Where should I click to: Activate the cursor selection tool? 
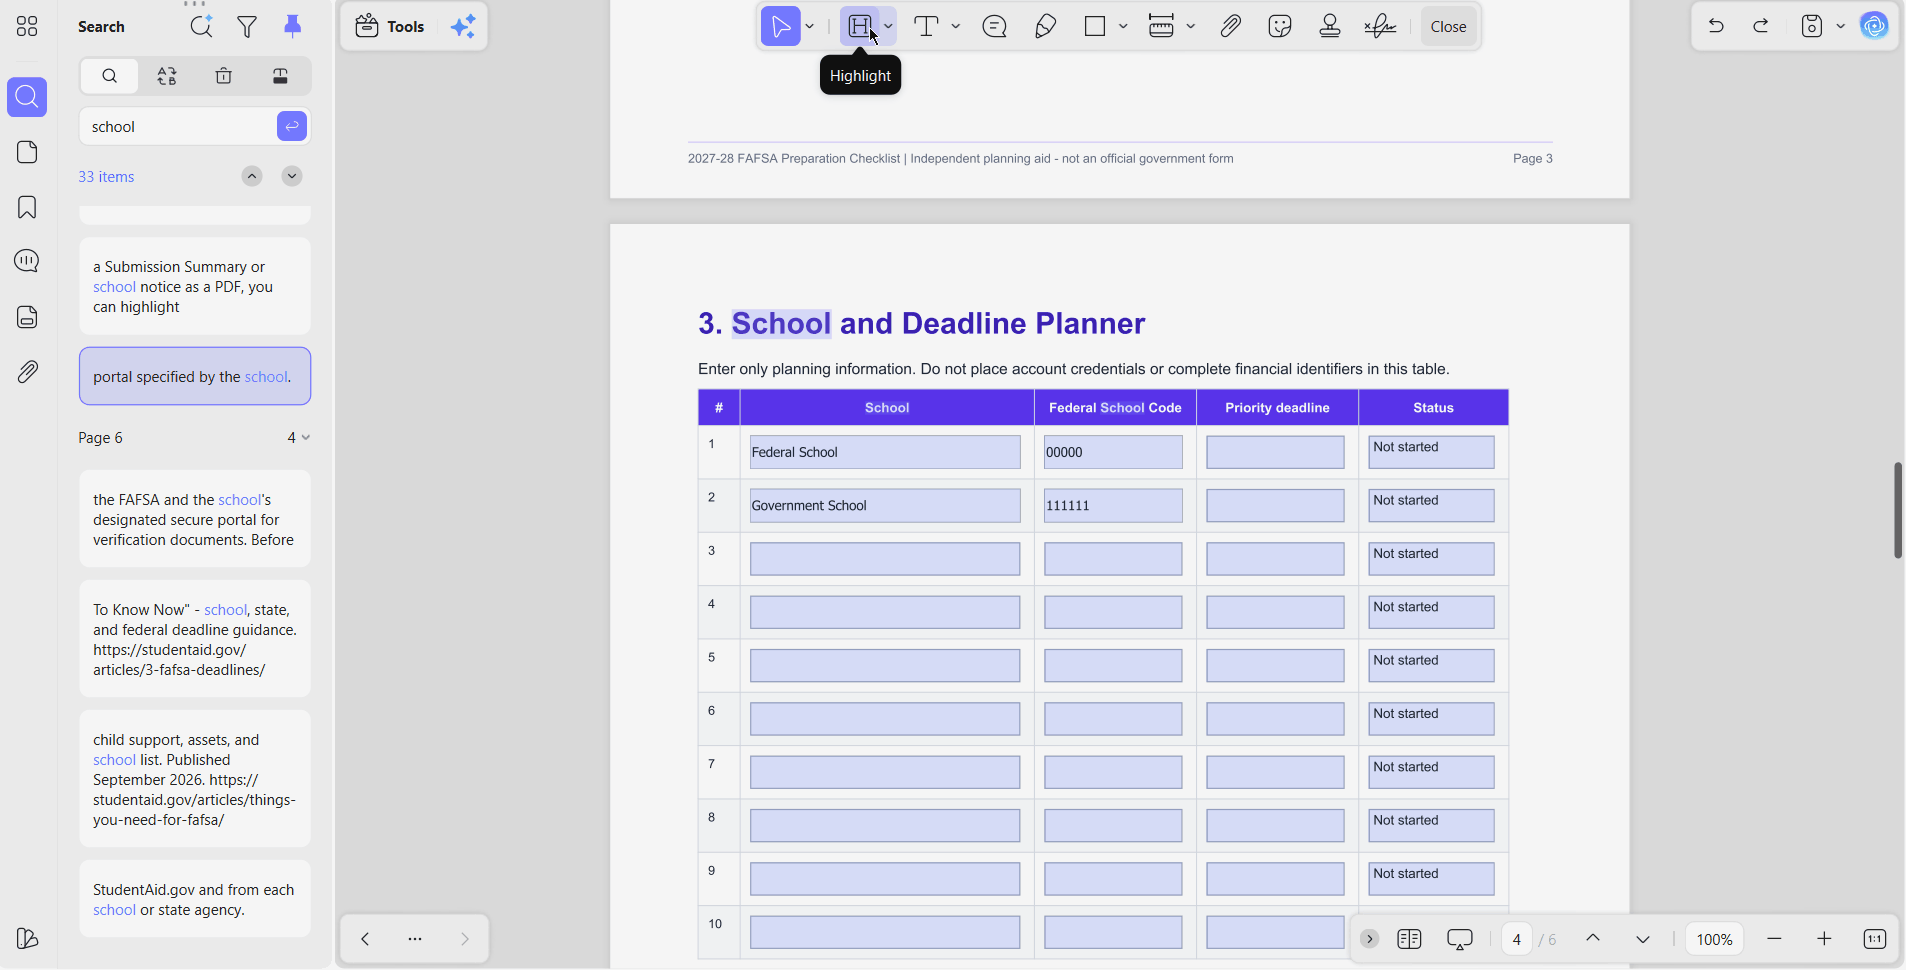pos(781,27)
